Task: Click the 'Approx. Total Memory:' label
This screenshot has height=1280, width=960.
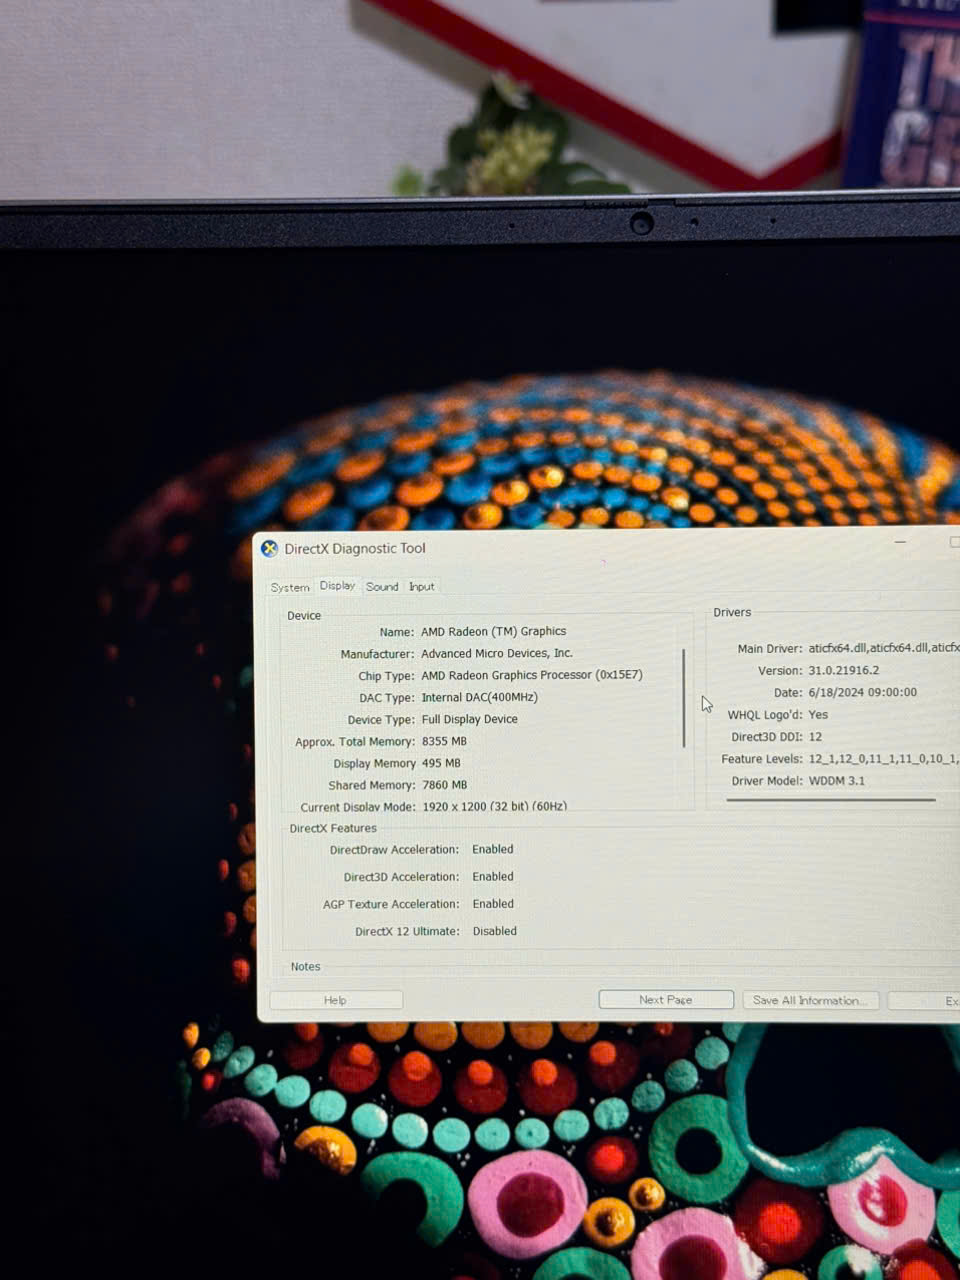Action: point(354,742)
